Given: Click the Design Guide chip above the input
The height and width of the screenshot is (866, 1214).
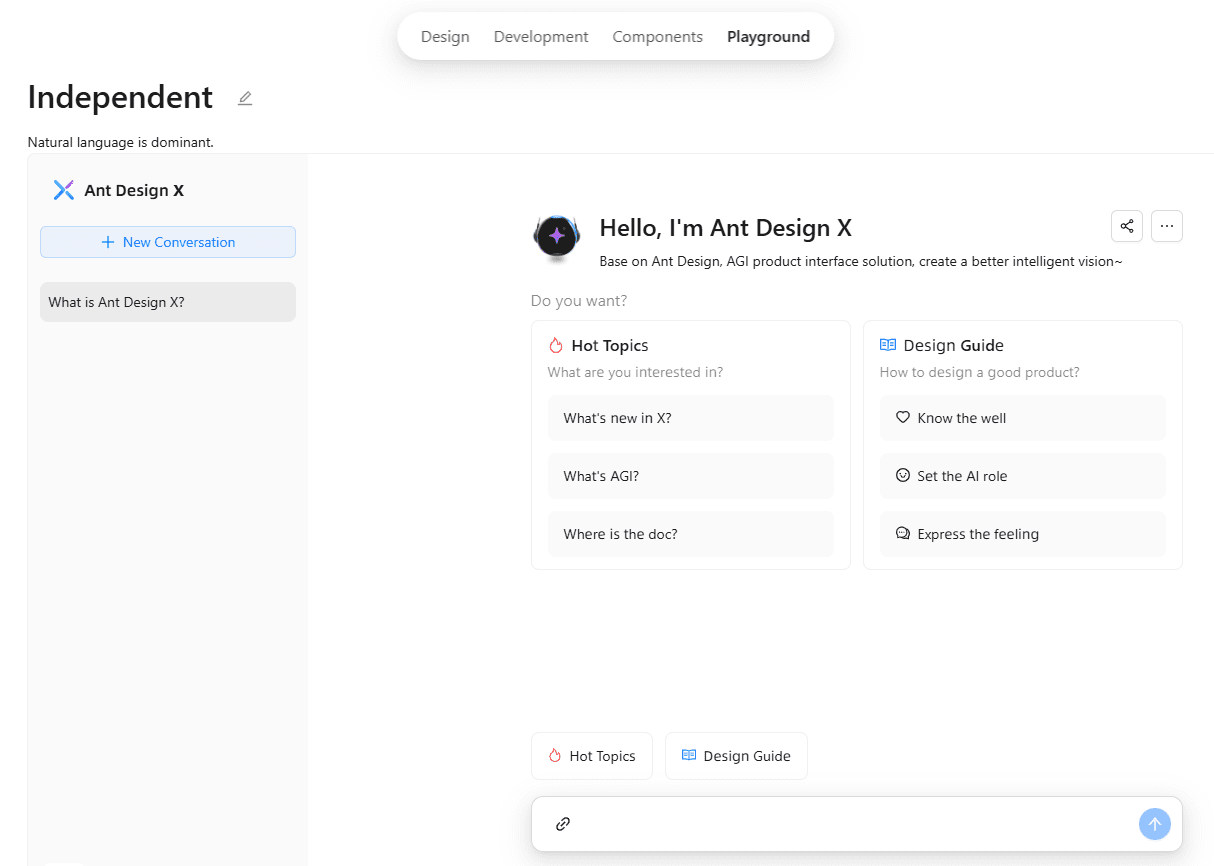Looking at the screenshot, I should pos(736,756).
